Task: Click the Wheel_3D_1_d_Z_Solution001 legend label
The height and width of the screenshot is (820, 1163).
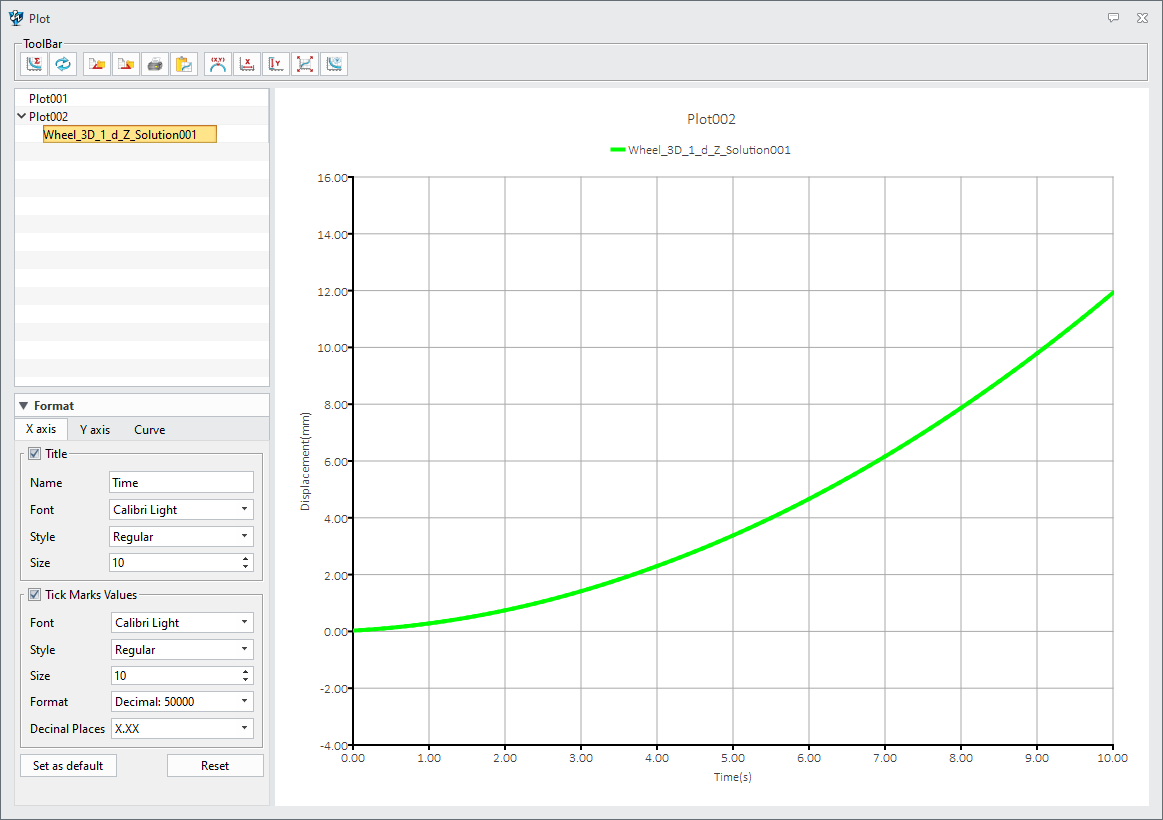Action: tap(709, 150)
